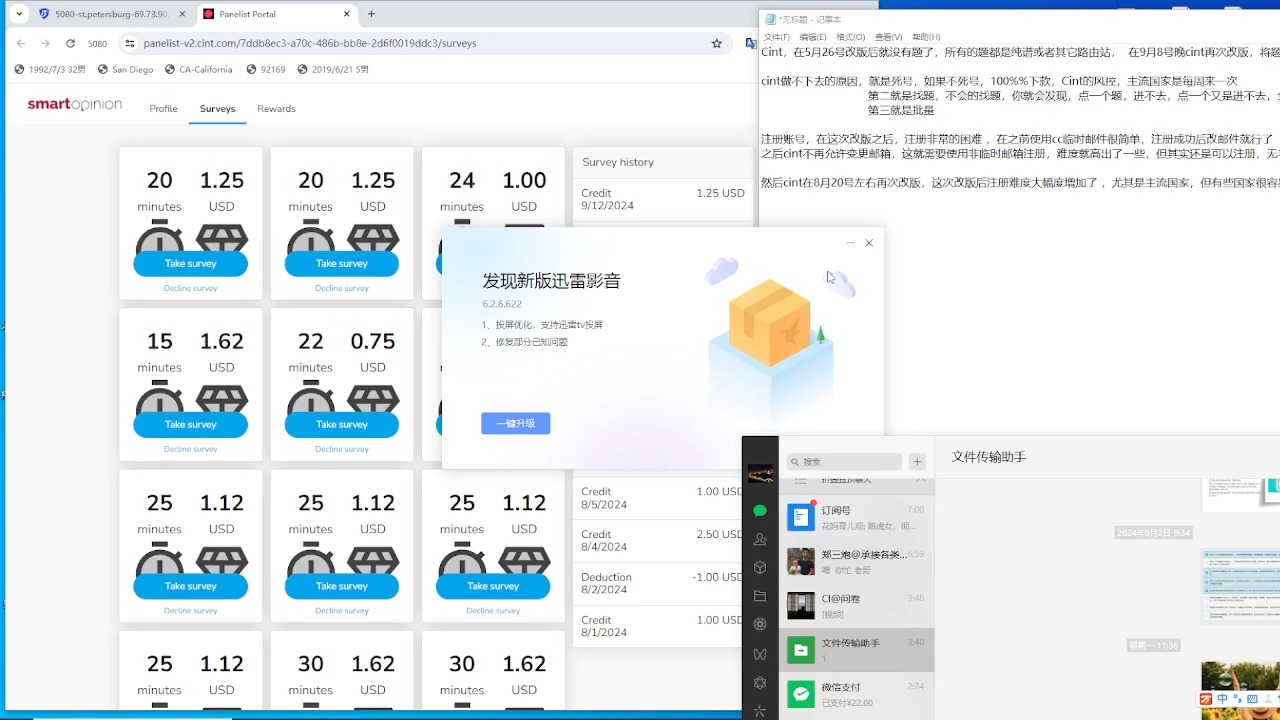1280x720 pixels.
Task: Take the 22-minute 0.75 USD survey
Action: (341, 424)
